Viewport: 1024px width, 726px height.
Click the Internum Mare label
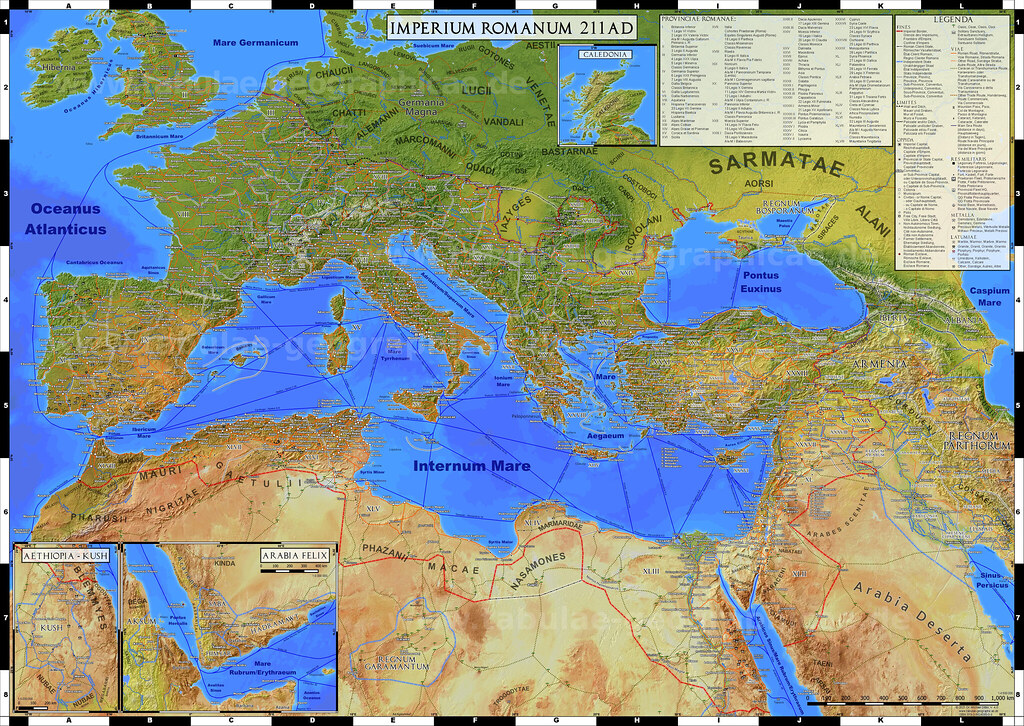(472, 466)
